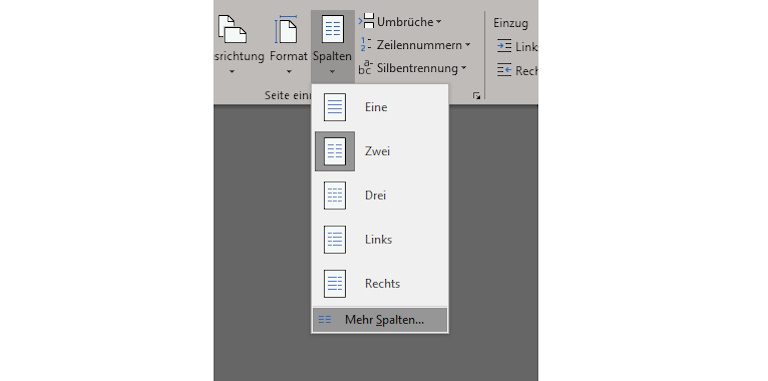Screen dimensions: 768x381
Task: Select the Links column layout option
Action: click(x=380, y=239)
